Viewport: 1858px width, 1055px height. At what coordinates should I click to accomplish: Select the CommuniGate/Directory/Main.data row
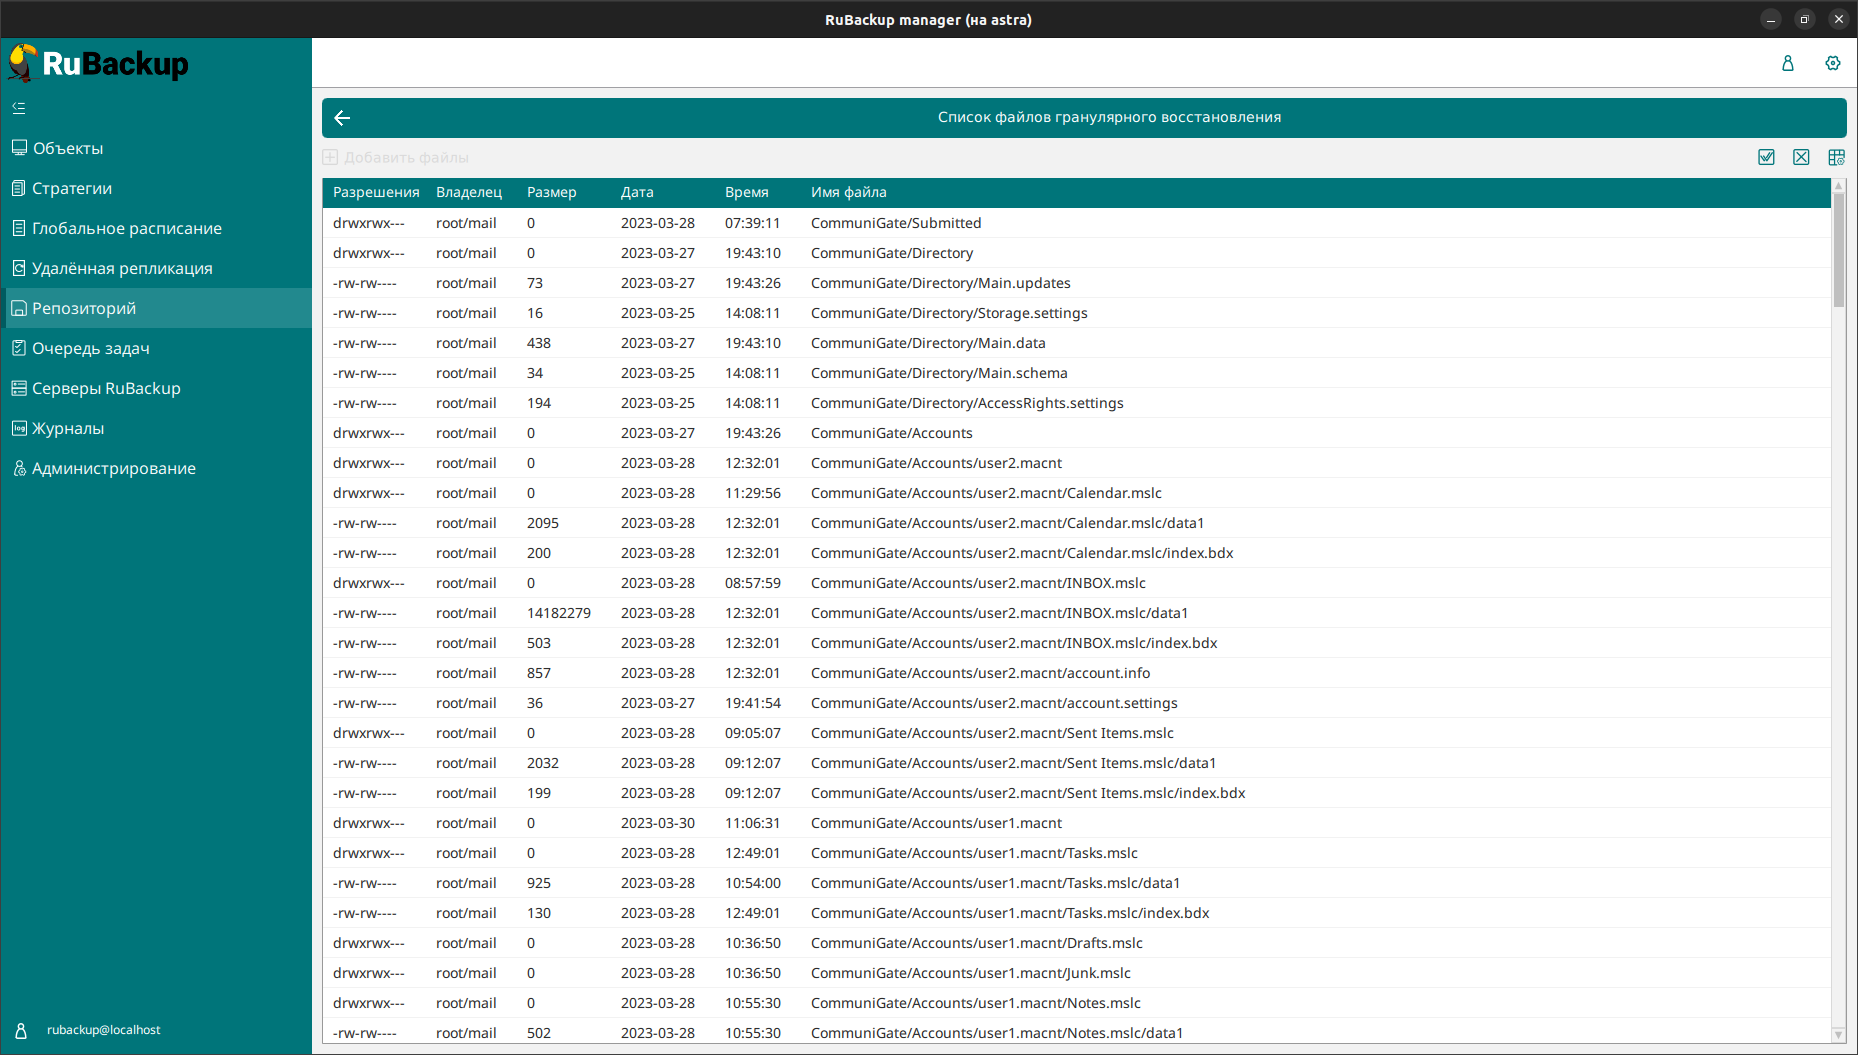pyautogui.click(x=927, y=343)
